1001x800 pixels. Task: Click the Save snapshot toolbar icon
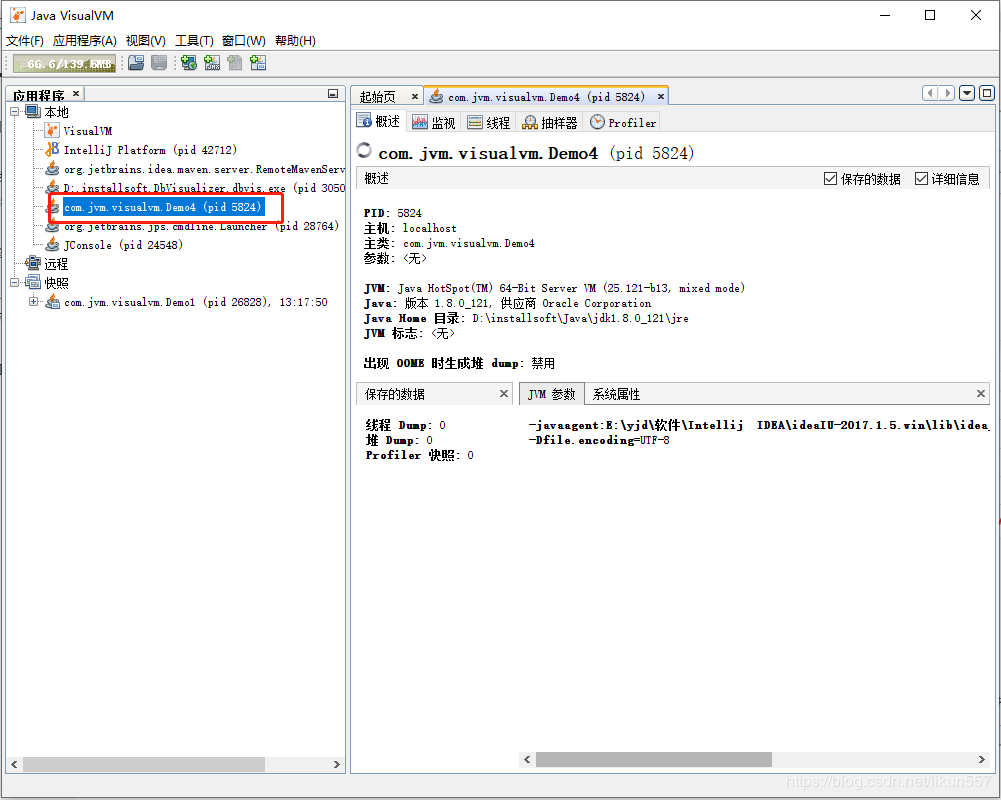[x=159, y=63]
